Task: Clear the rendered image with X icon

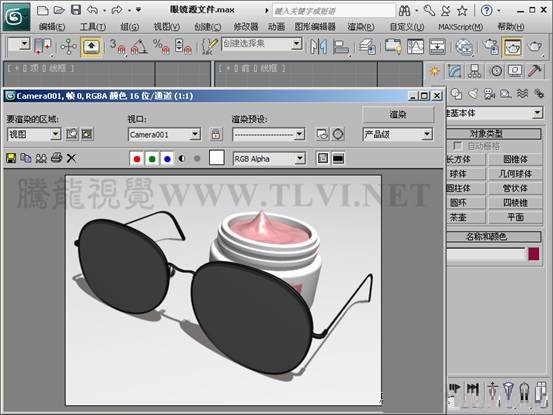Action: click(71, 158)
